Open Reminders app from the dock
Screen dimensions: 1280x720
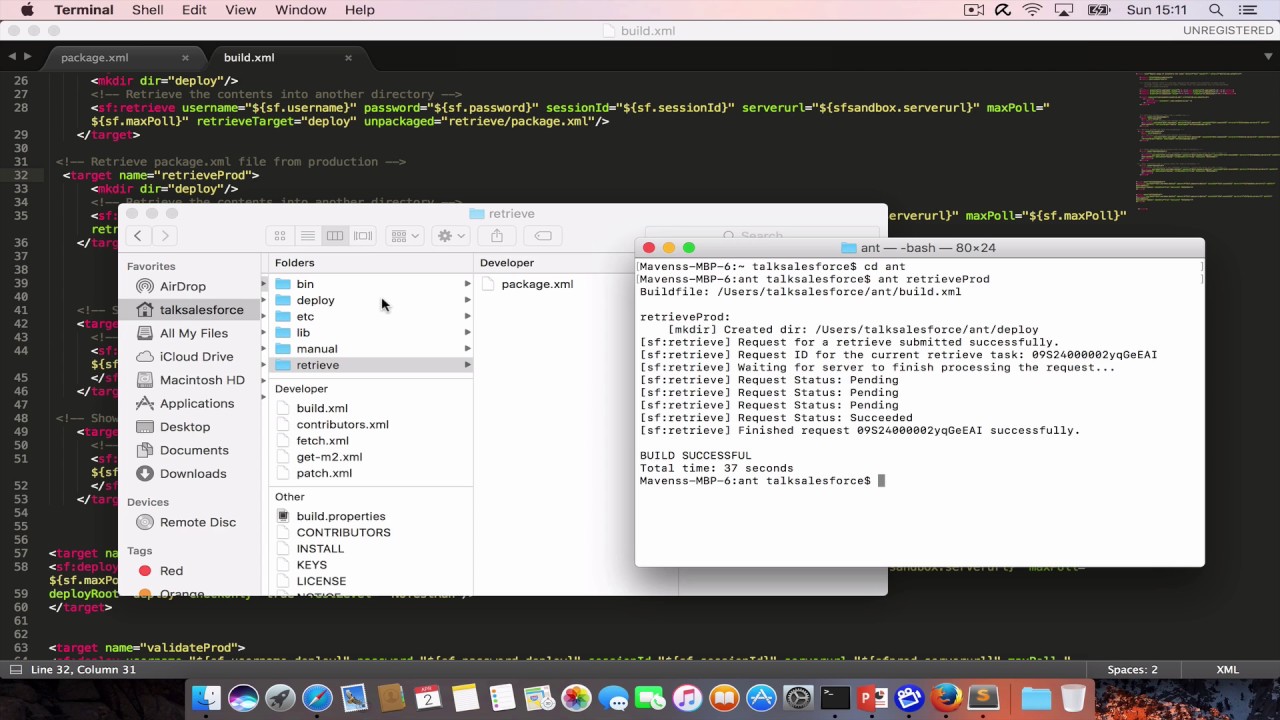(x=502, y=698)
